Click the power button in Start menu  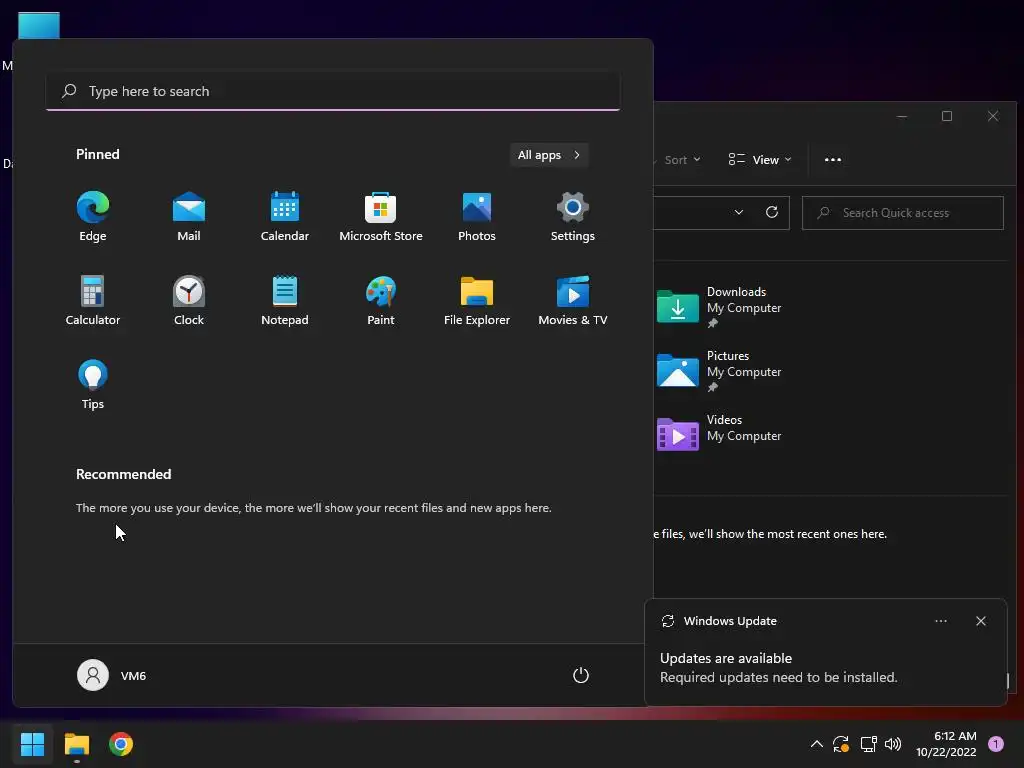[x=581, y=675]
